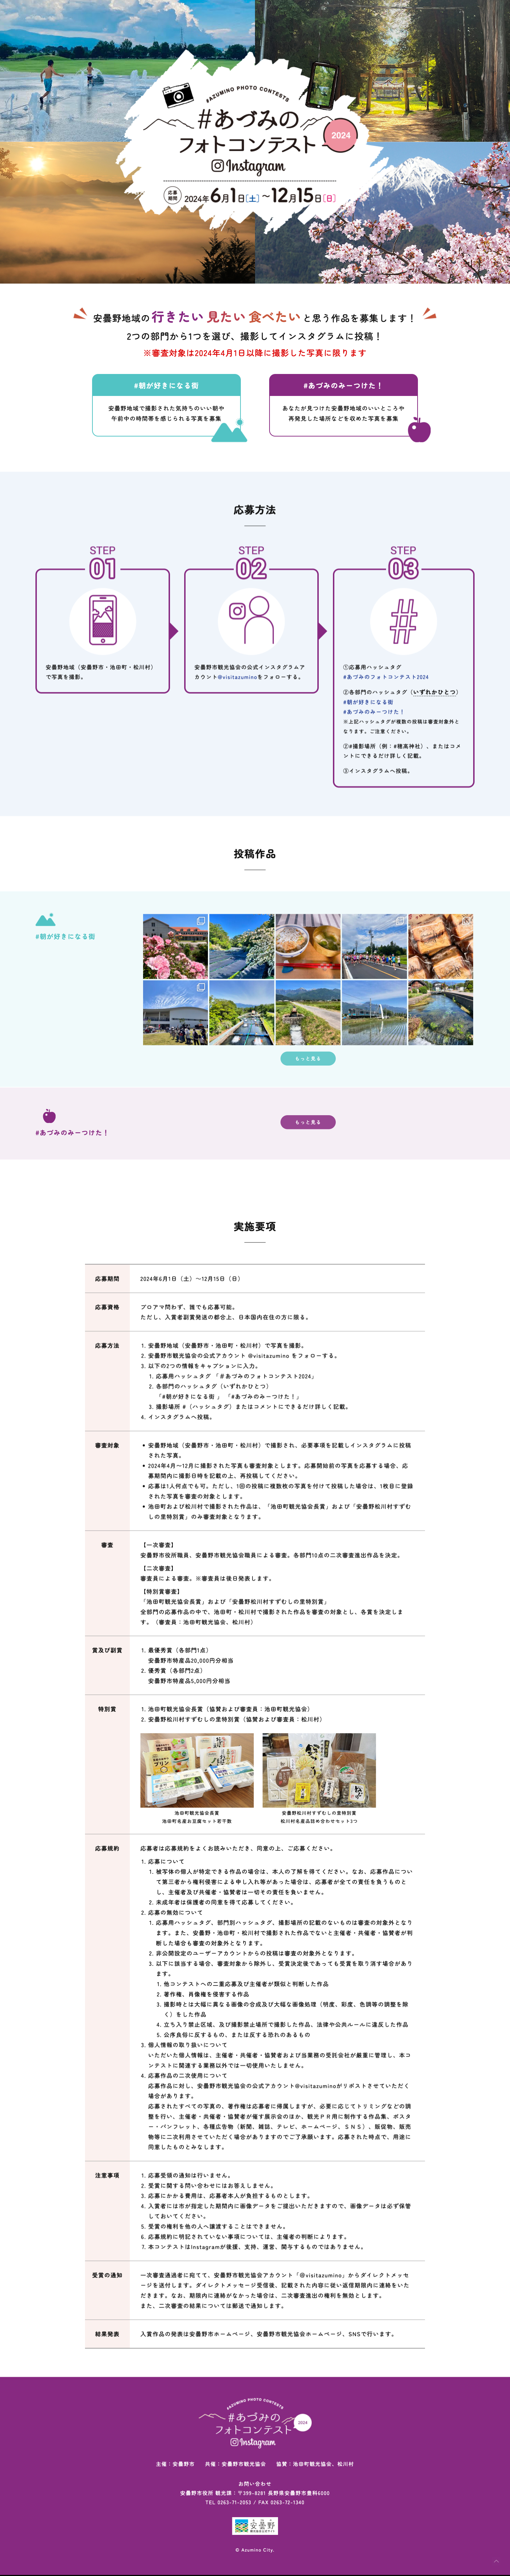Click the smartphone icon in STEP 01

click(102, 620)
